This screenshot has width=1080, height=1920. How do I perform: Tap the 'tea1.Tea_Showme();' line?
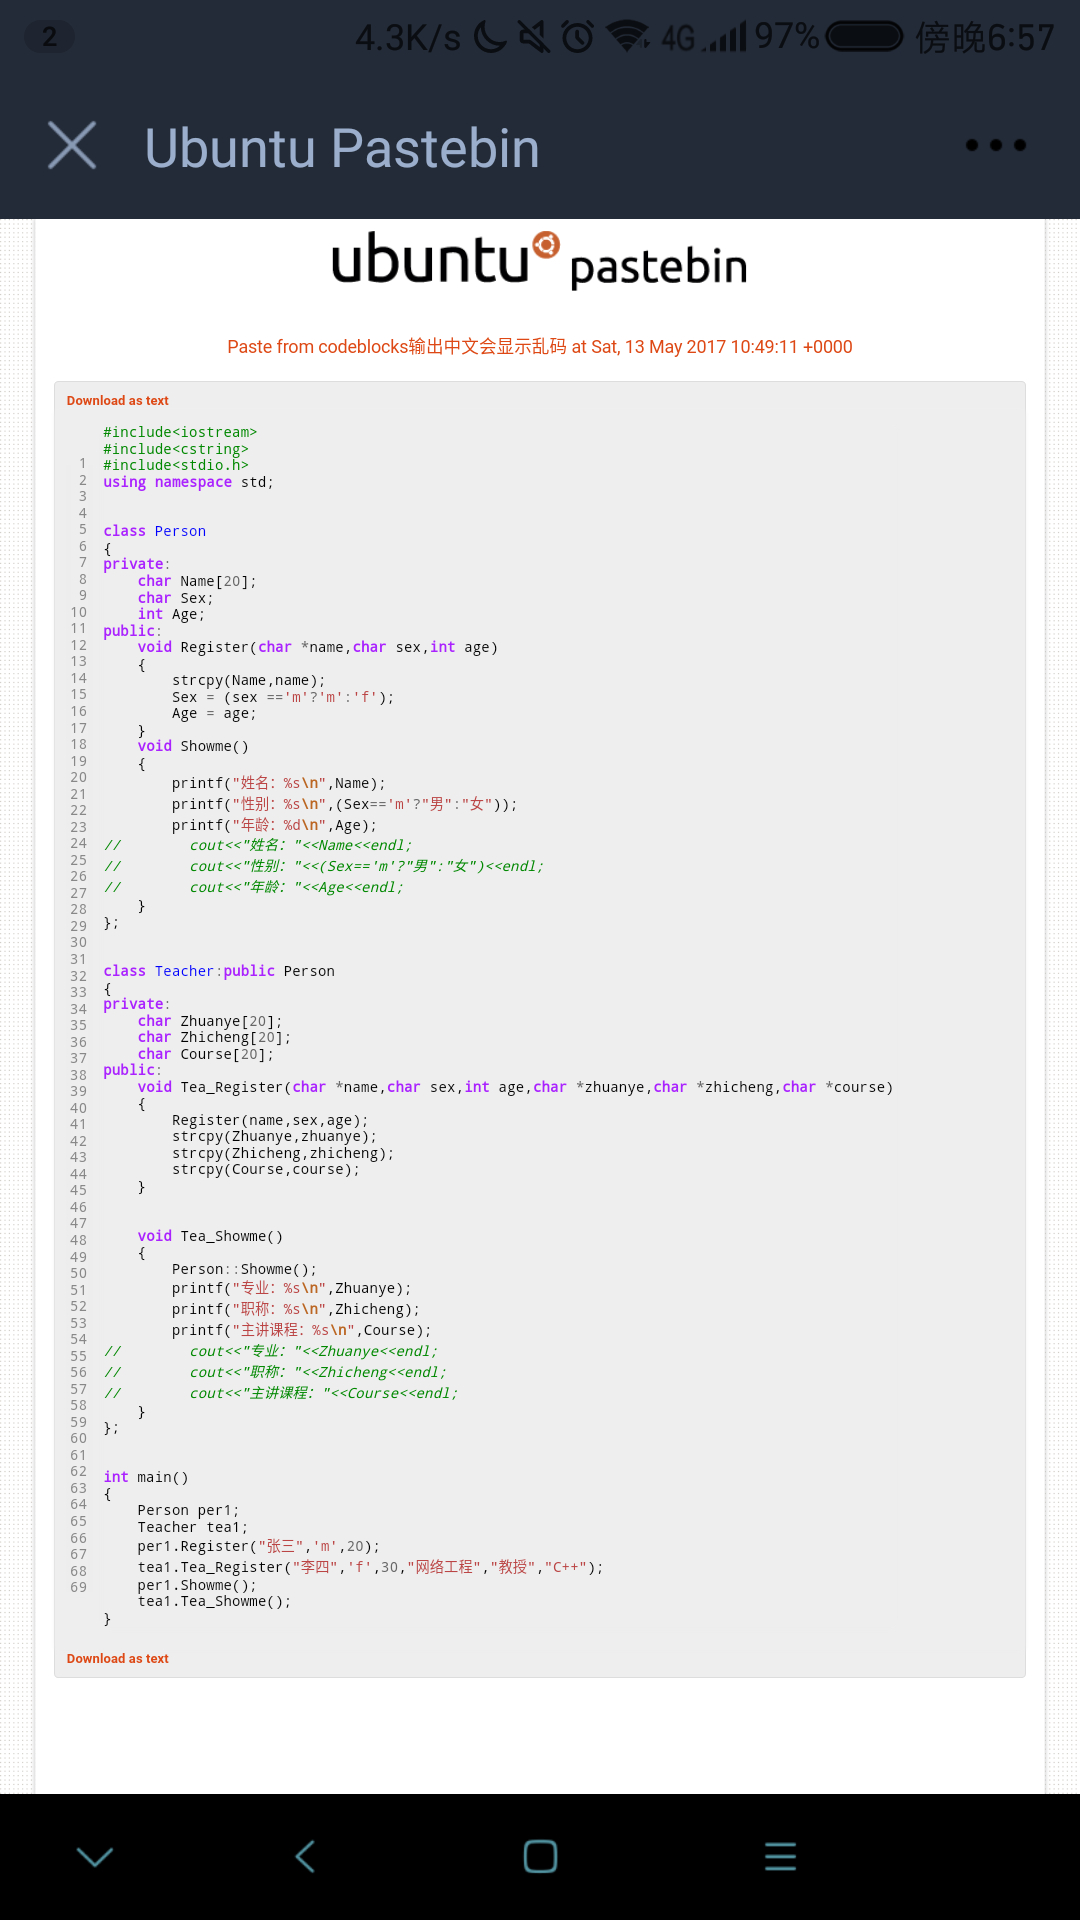214,1601
